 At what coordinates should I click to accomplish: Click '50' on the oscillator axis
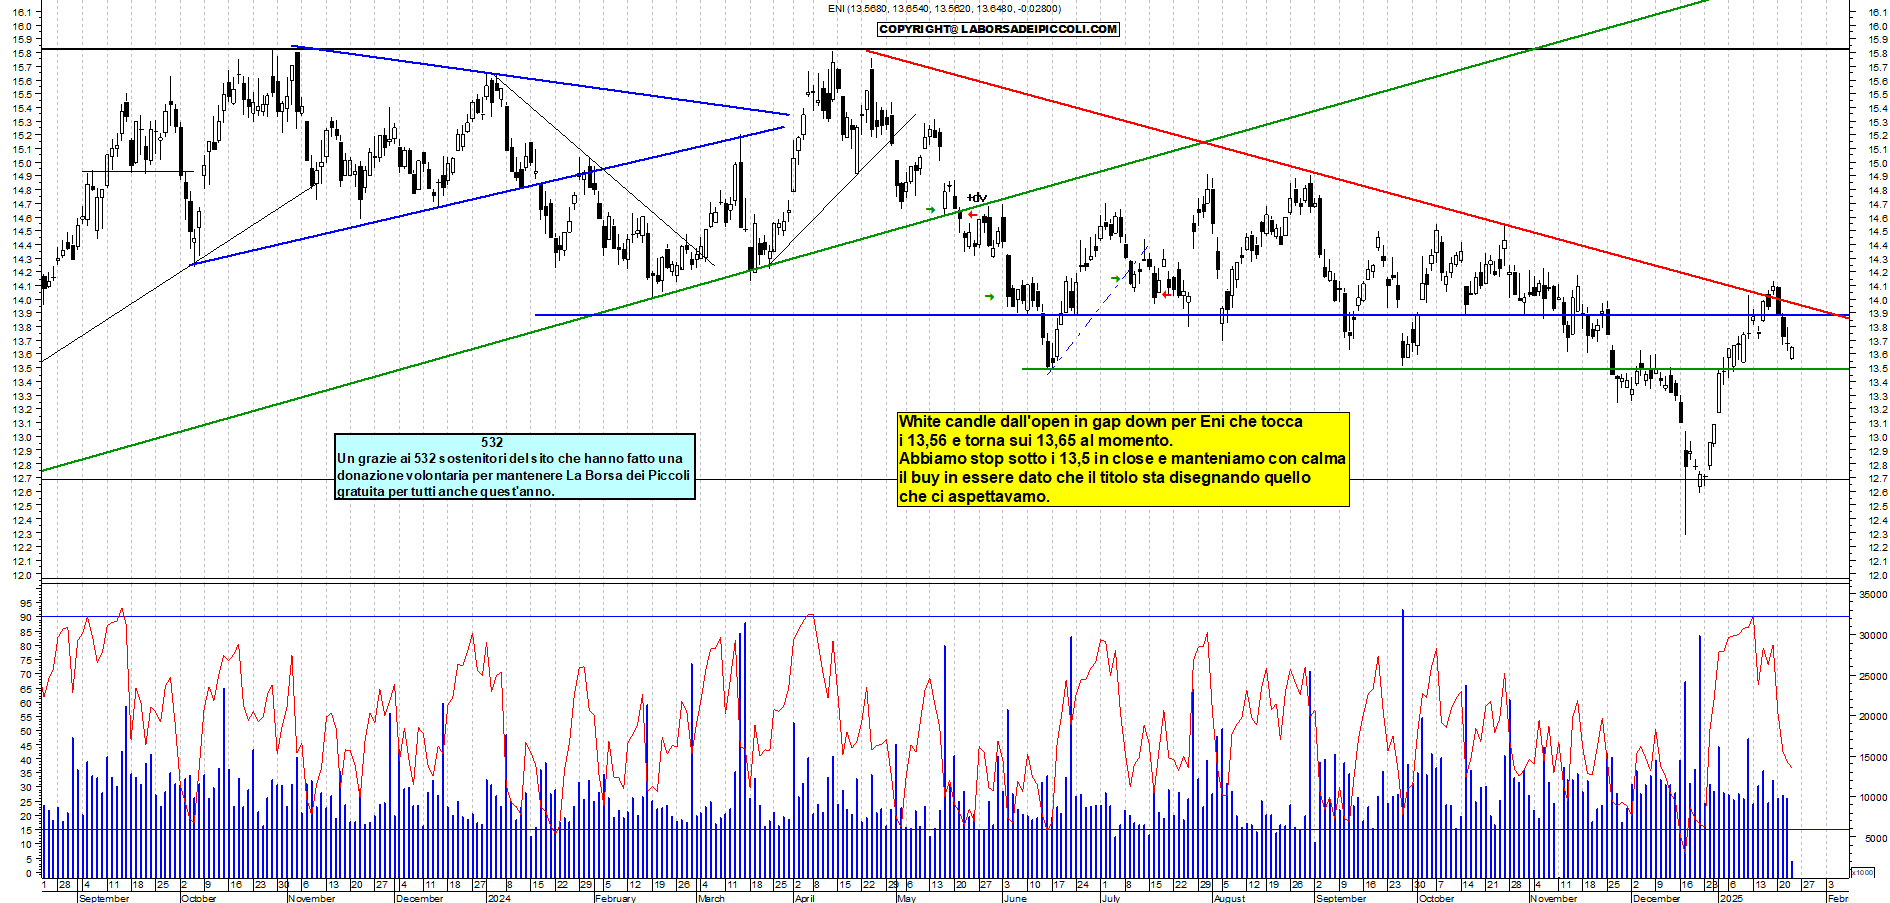(25, 731)
